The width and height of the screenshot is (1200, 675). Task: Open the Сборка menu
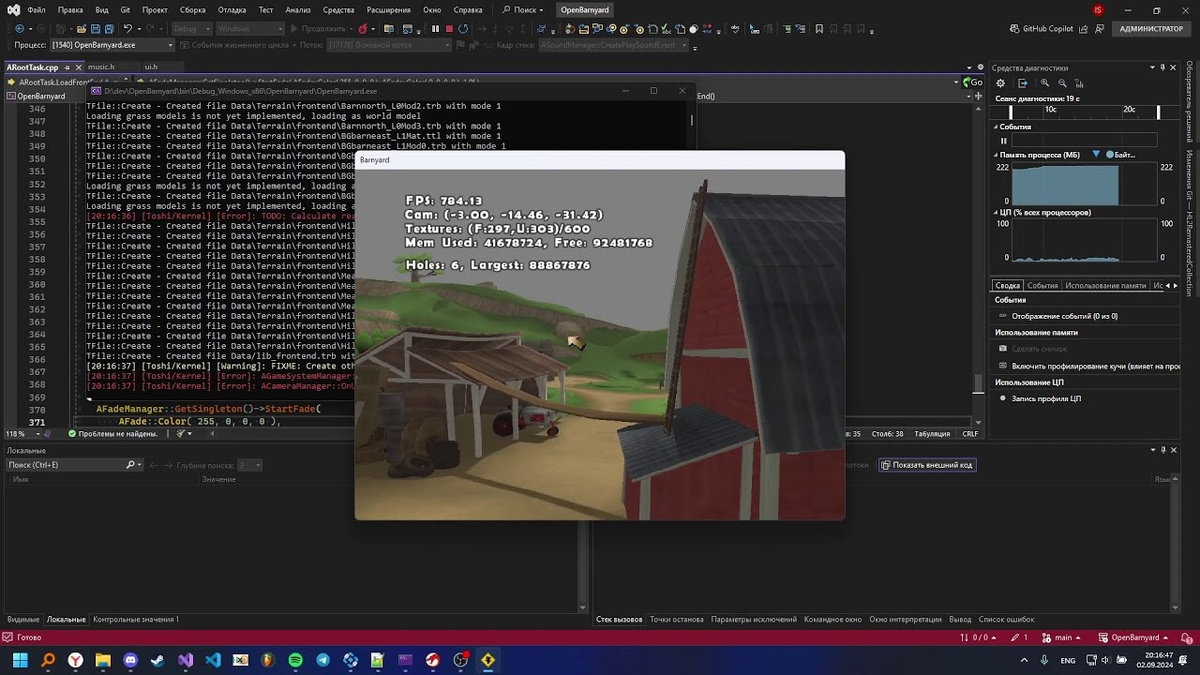point(193,10)
